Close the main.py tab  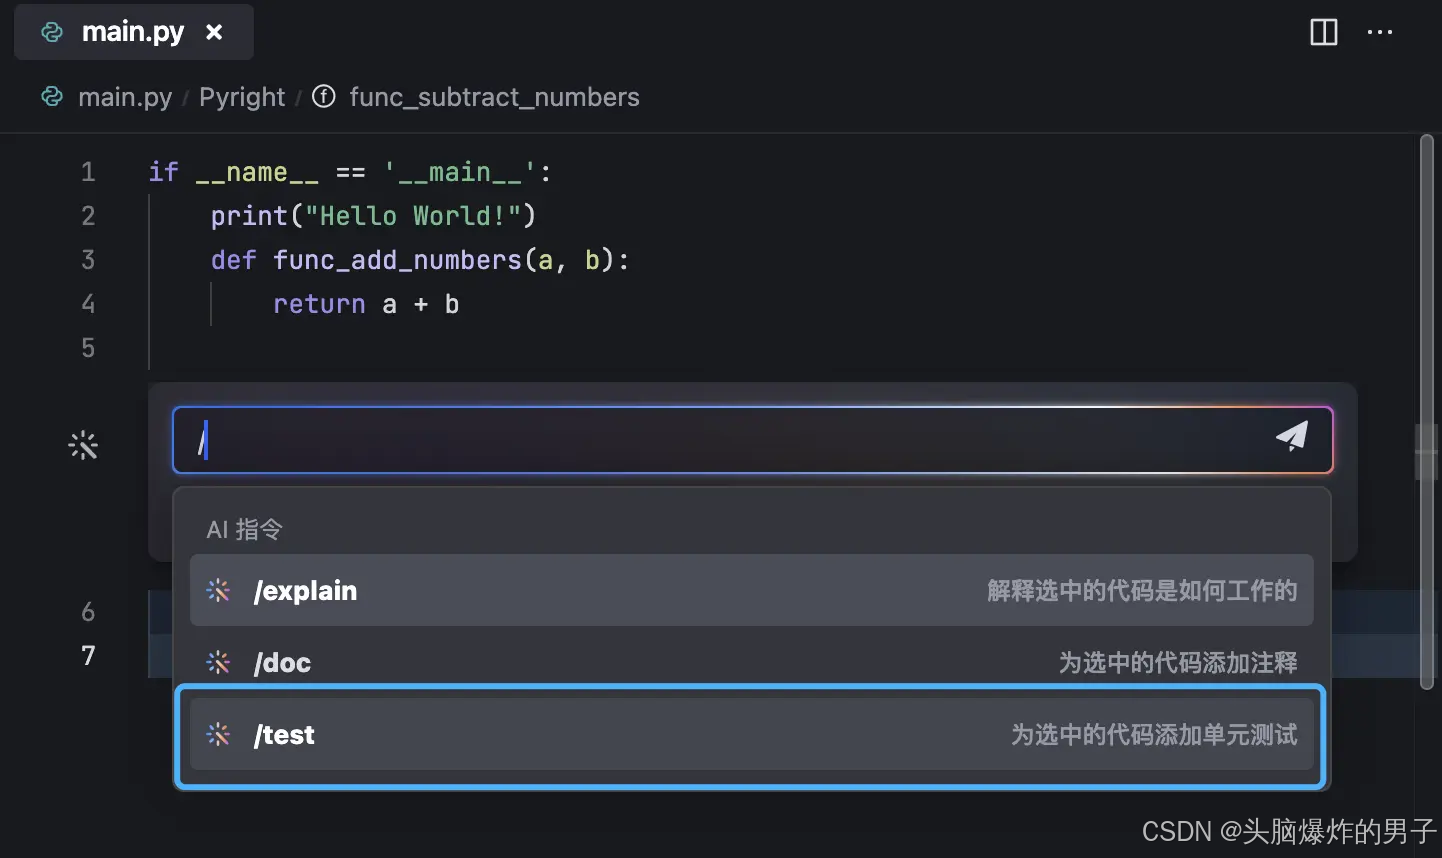[x=214, y=31]
